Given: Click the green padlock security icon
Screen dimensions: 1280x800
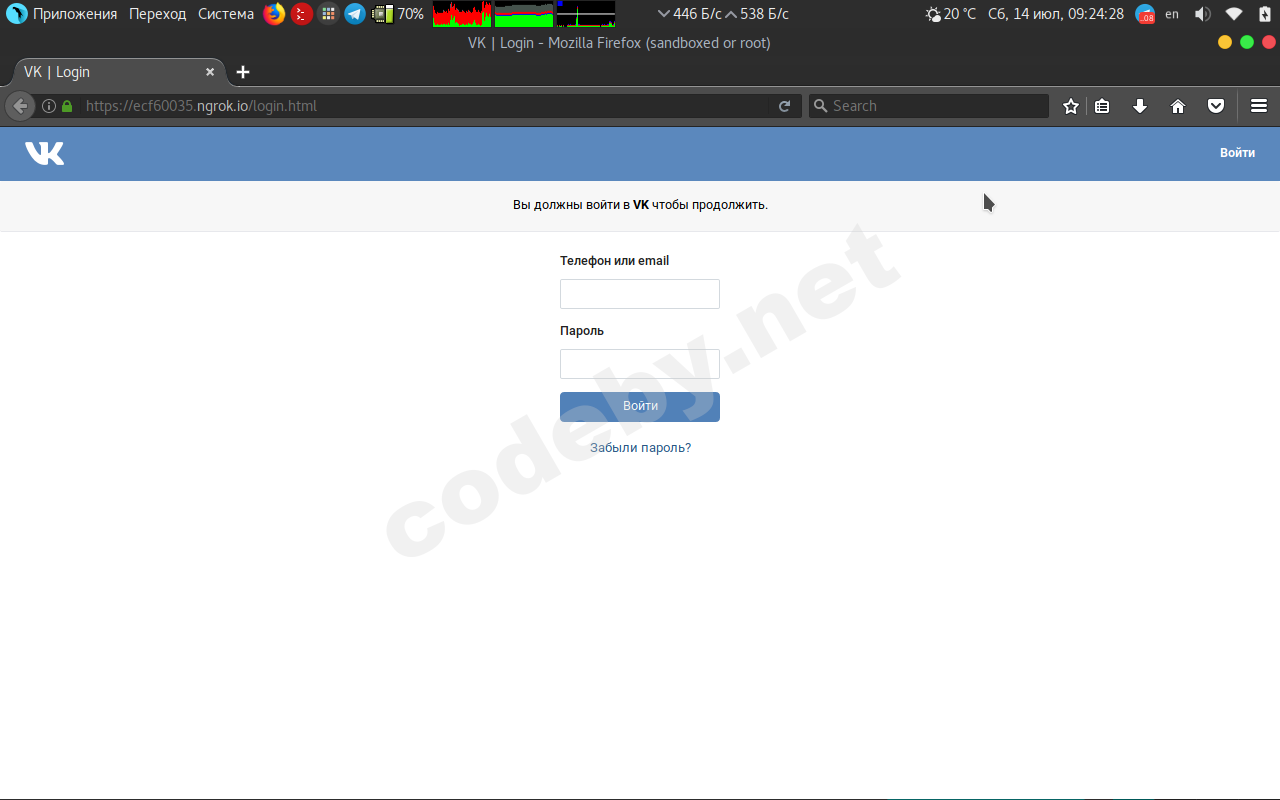Looking at the screenshot, I should [x=67, y=106].
